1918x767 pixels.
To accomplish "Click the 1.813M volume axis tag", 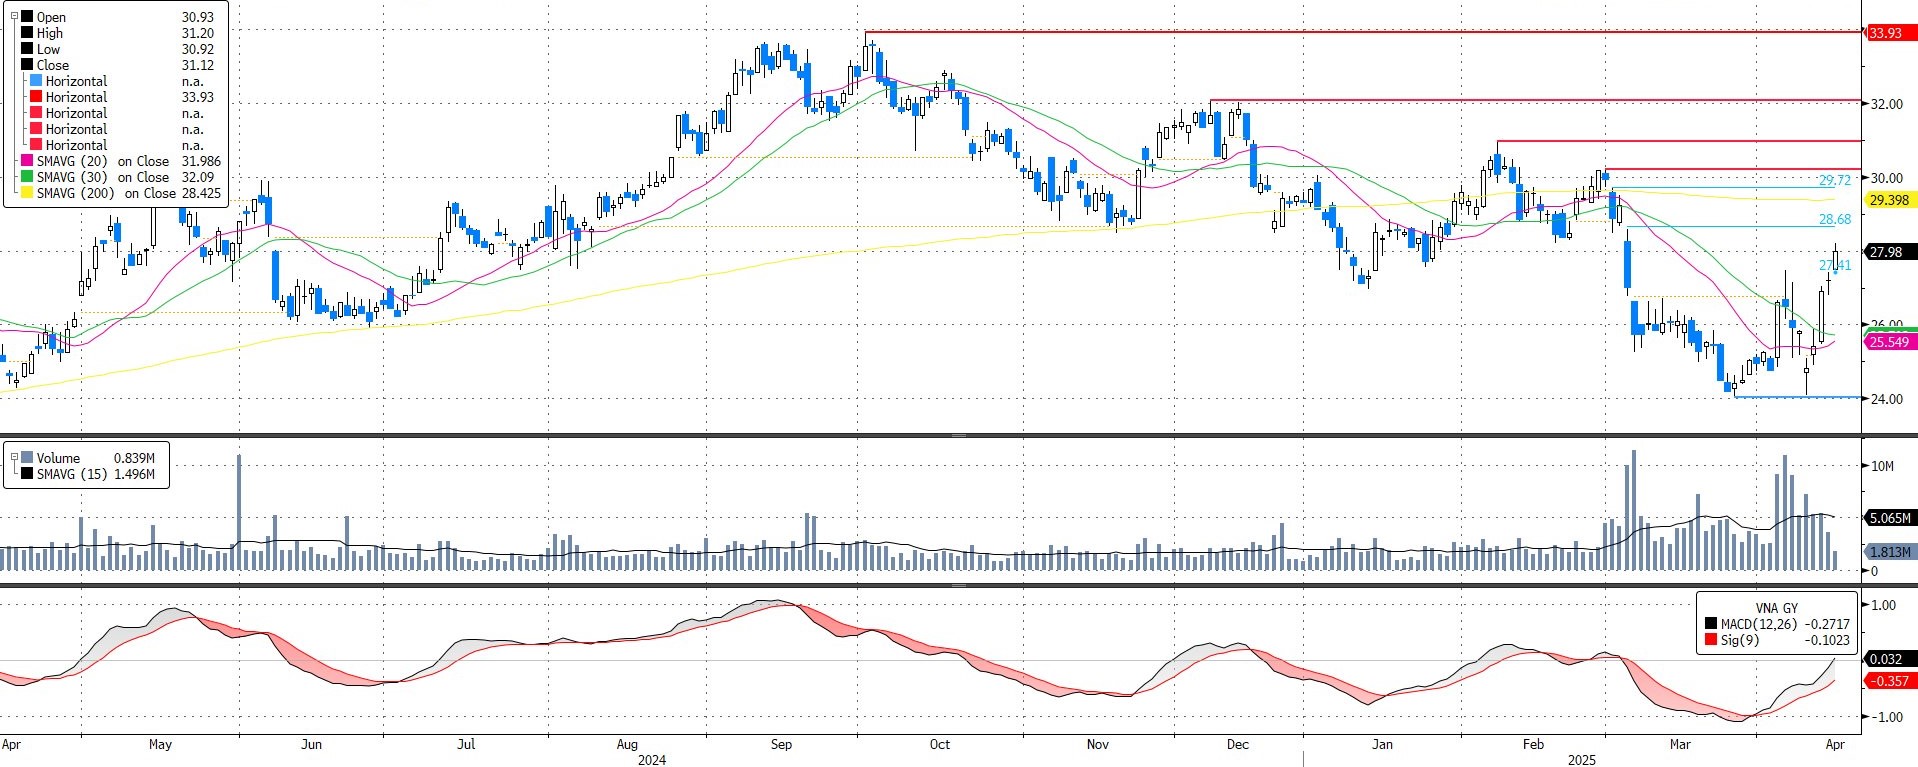I will click(1890, 552).
